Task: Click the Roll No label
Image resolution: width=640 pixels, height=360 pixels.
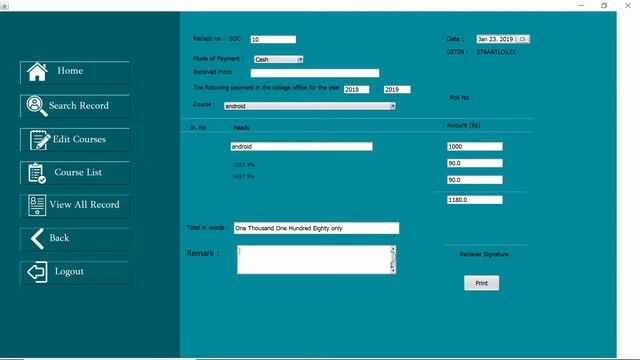Action: click(461, 98)
